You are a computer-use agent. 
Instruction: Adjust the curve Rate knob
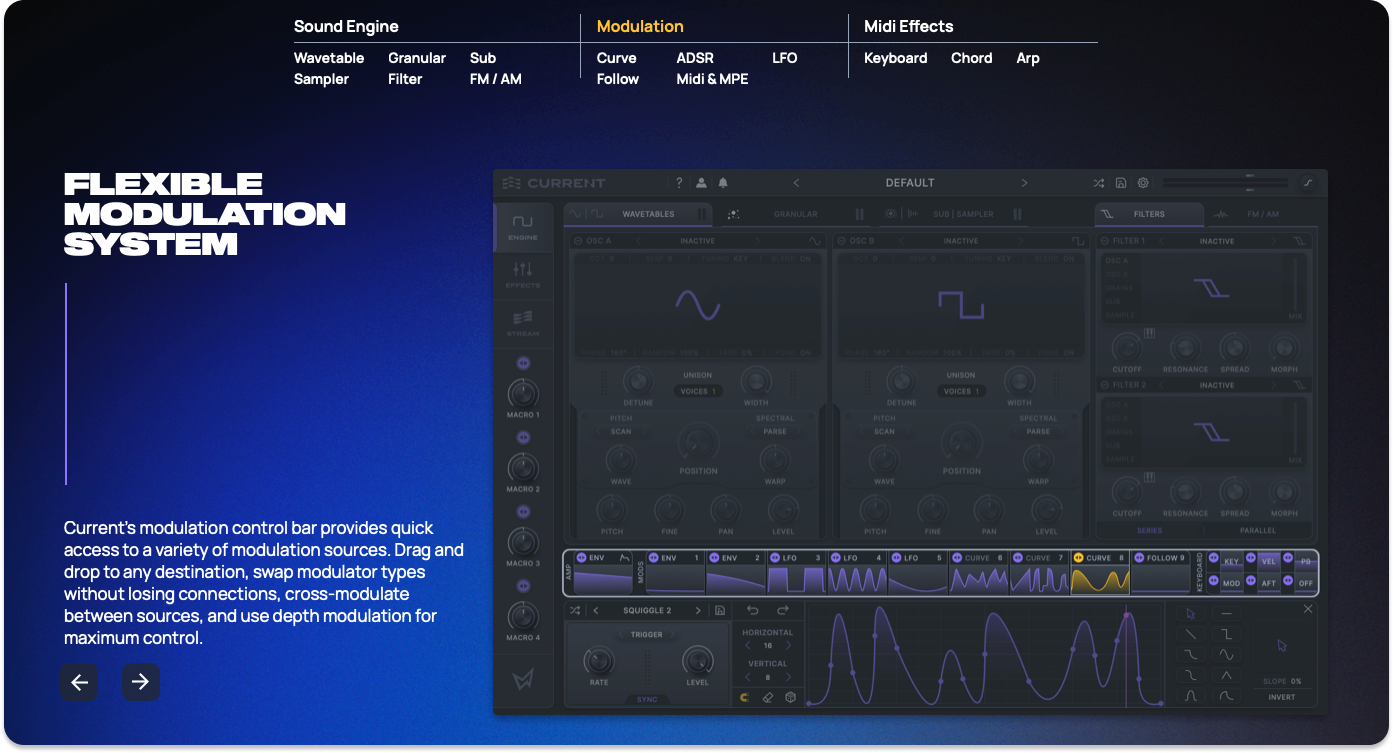[x=599, y=661]
